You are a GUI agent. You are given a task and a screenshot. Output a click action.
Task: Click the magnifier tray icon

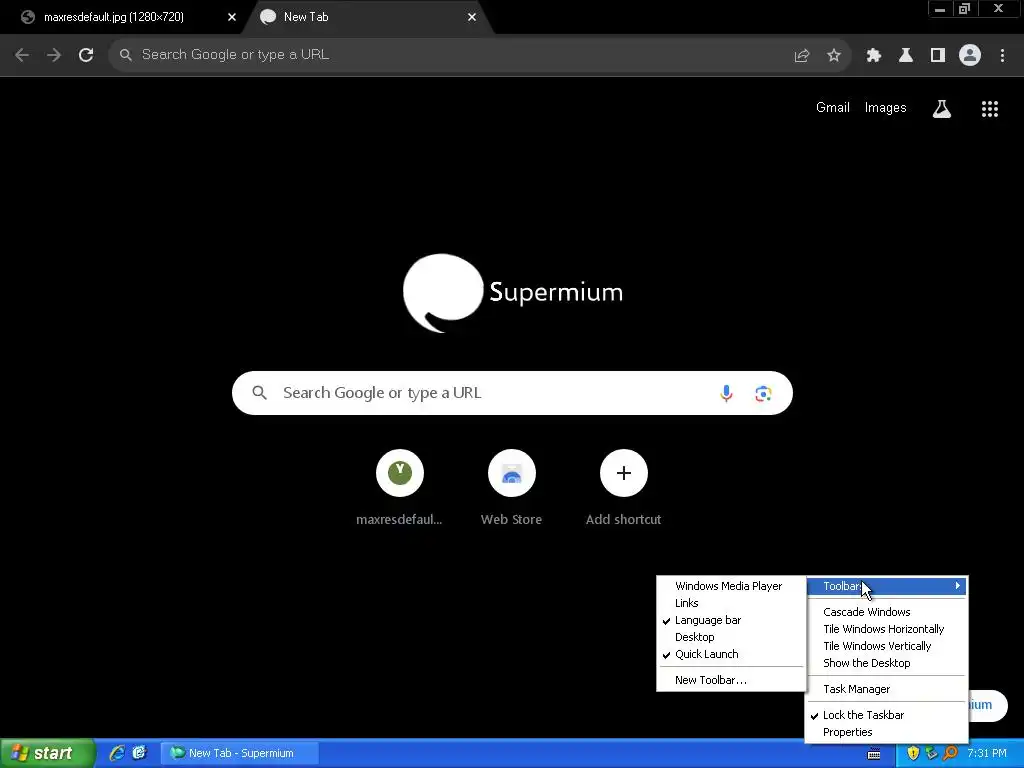coord(950,753)
